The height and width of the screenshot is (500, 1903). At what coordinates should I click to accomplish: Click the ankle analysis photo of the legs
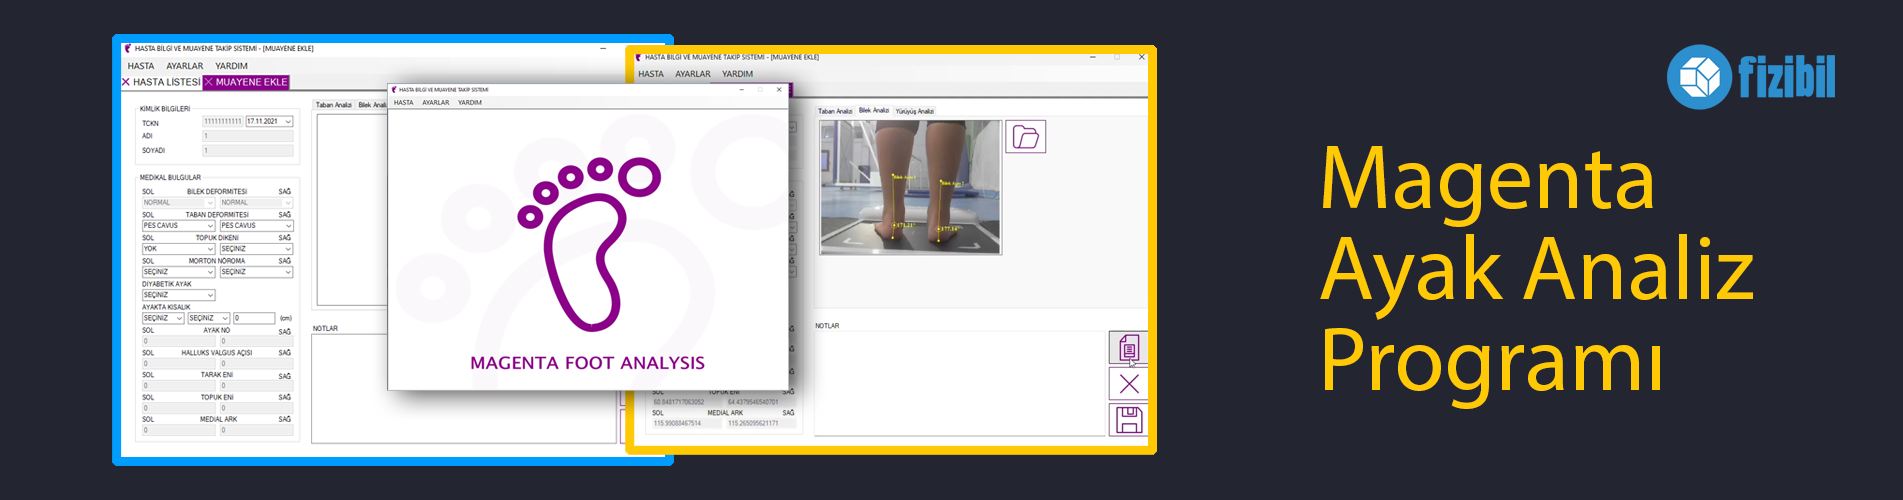(910, 186)
